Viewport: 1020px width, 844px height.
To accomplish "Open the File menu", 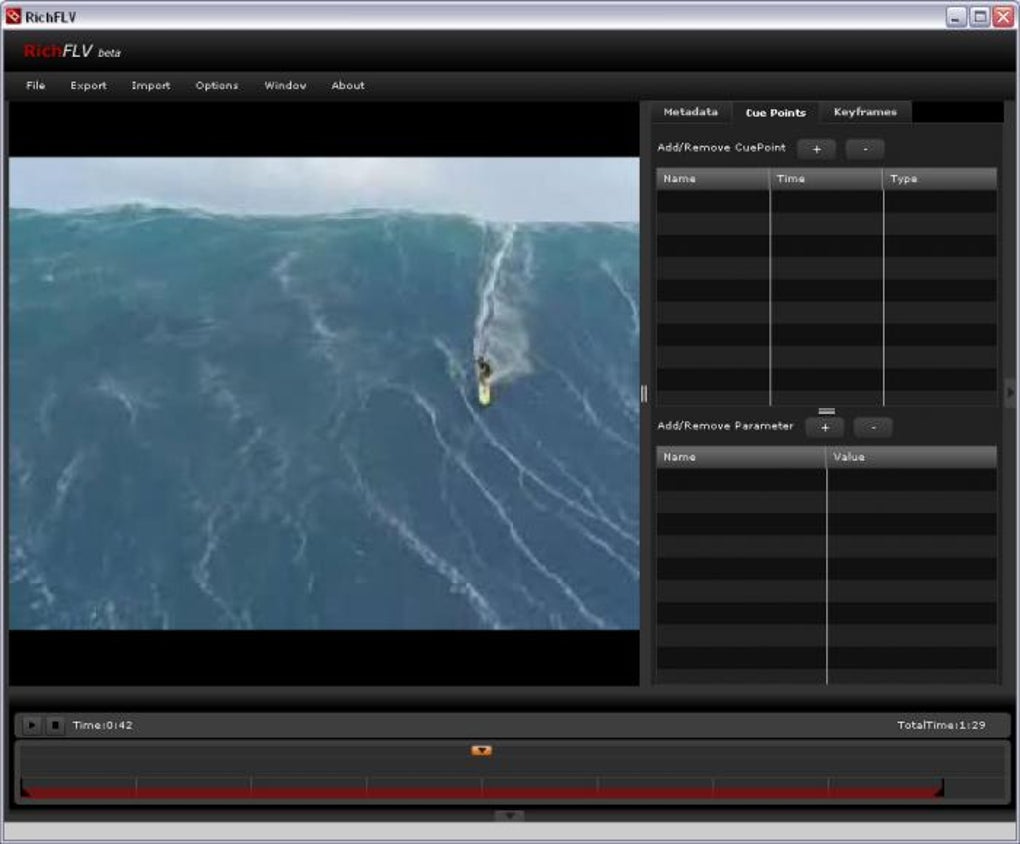I will click(36, 85).
